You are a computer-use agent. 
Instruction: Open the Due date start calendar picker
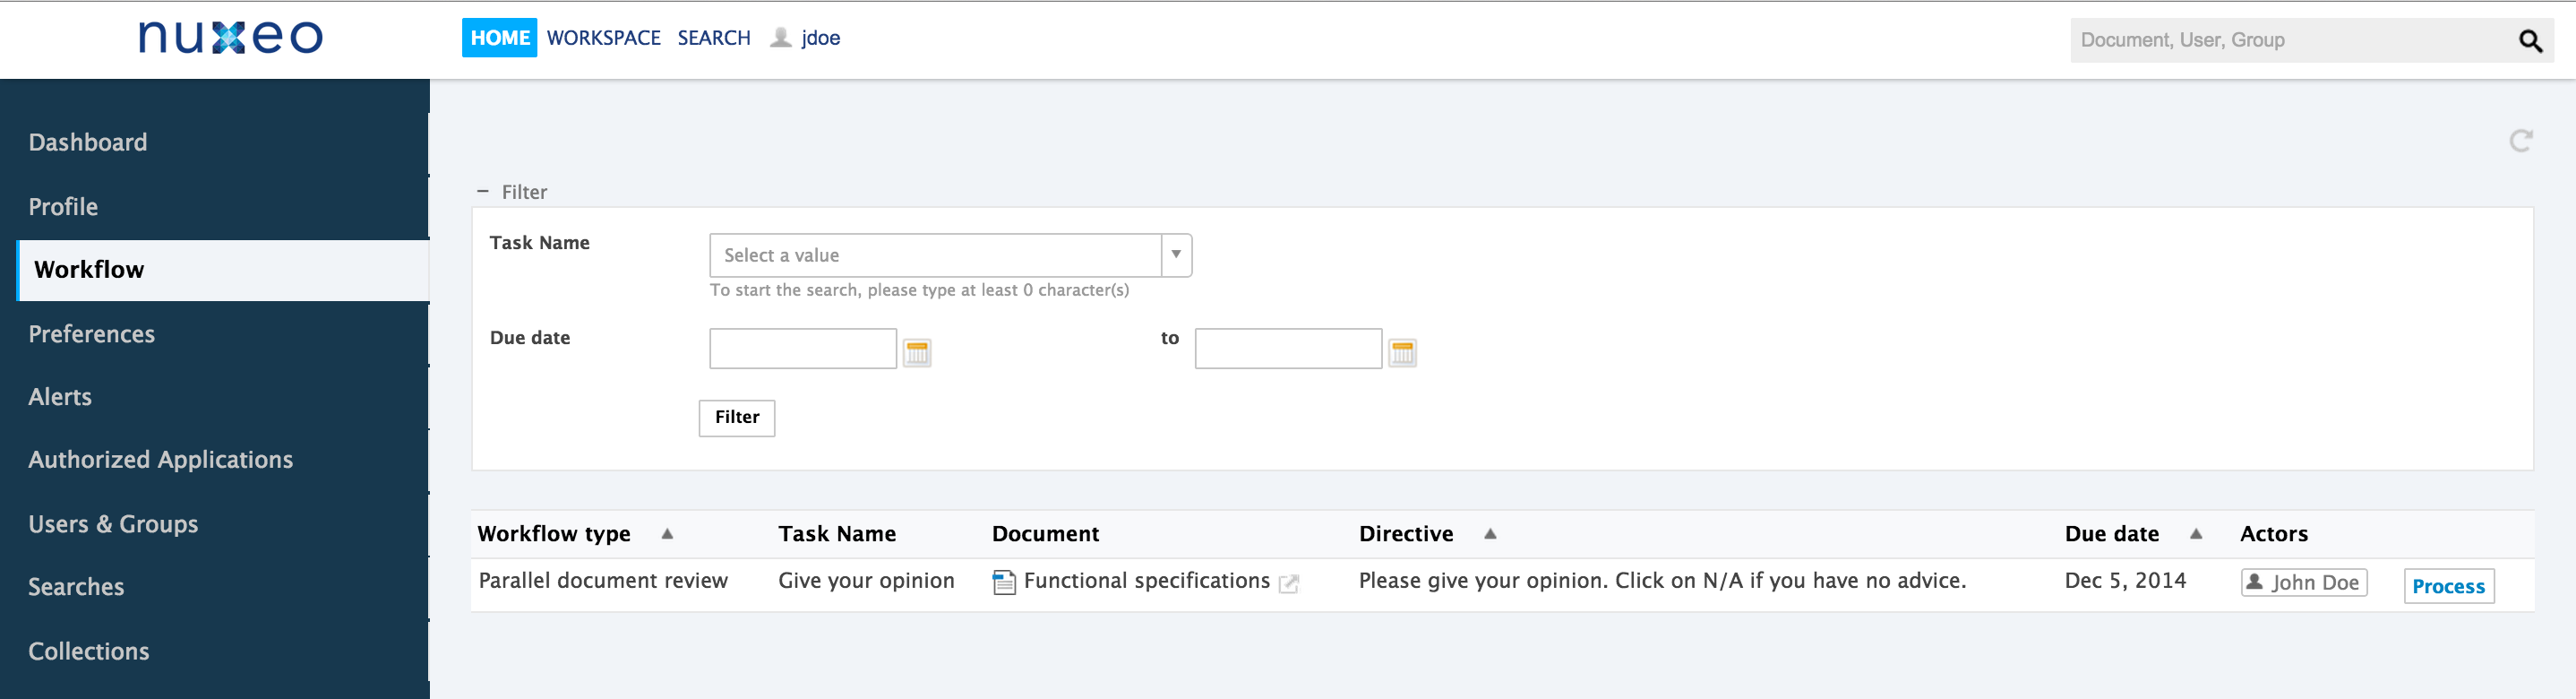(916, 352)
